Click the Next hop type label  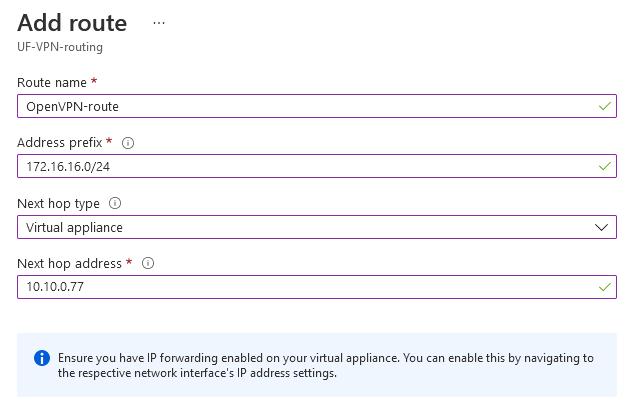pos(58,203)
